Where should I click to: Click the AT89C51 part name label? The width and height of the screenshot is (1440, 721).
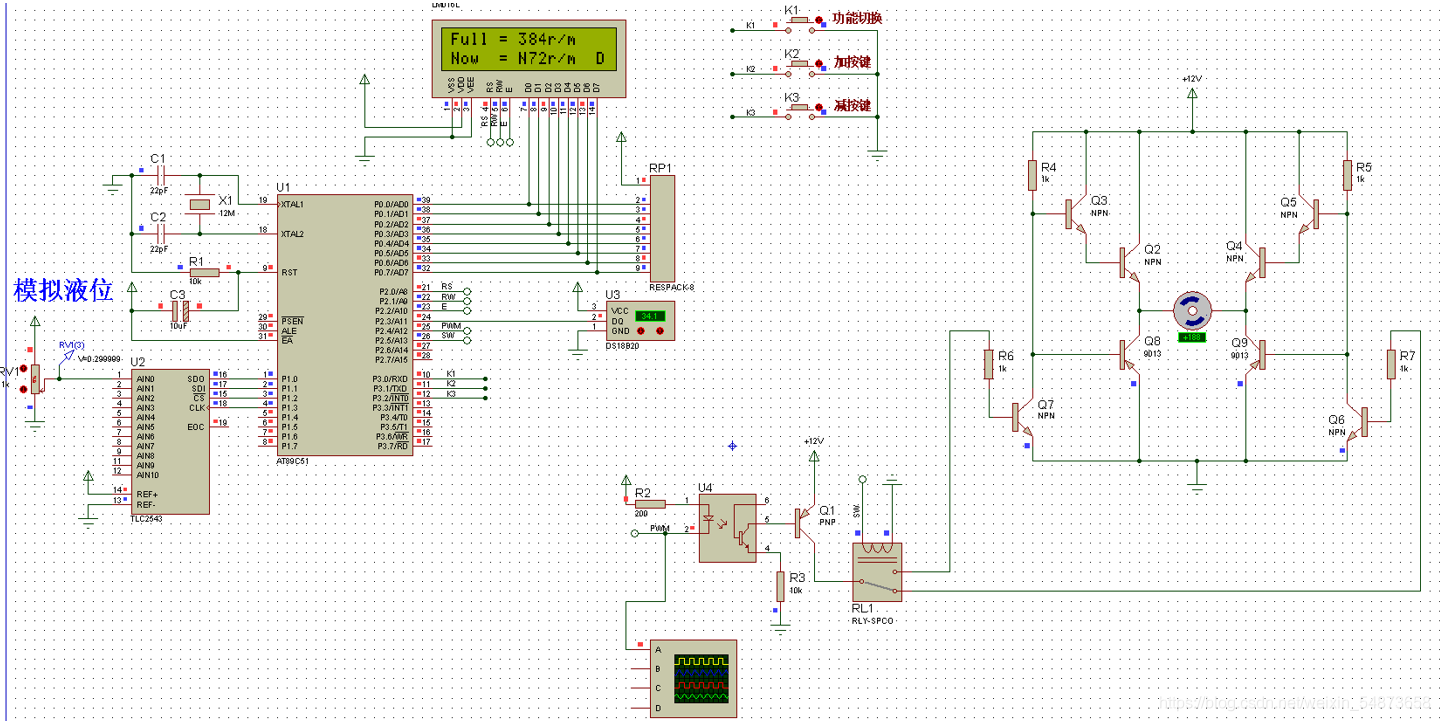pos(295,461)
